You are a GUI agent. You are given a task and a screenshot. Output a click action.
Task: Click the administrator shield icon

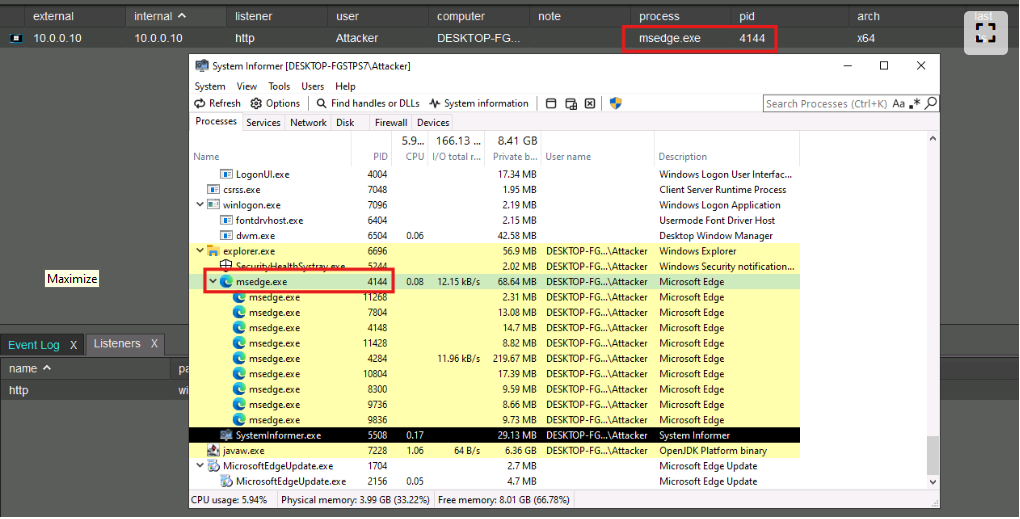tap(615, 103)
